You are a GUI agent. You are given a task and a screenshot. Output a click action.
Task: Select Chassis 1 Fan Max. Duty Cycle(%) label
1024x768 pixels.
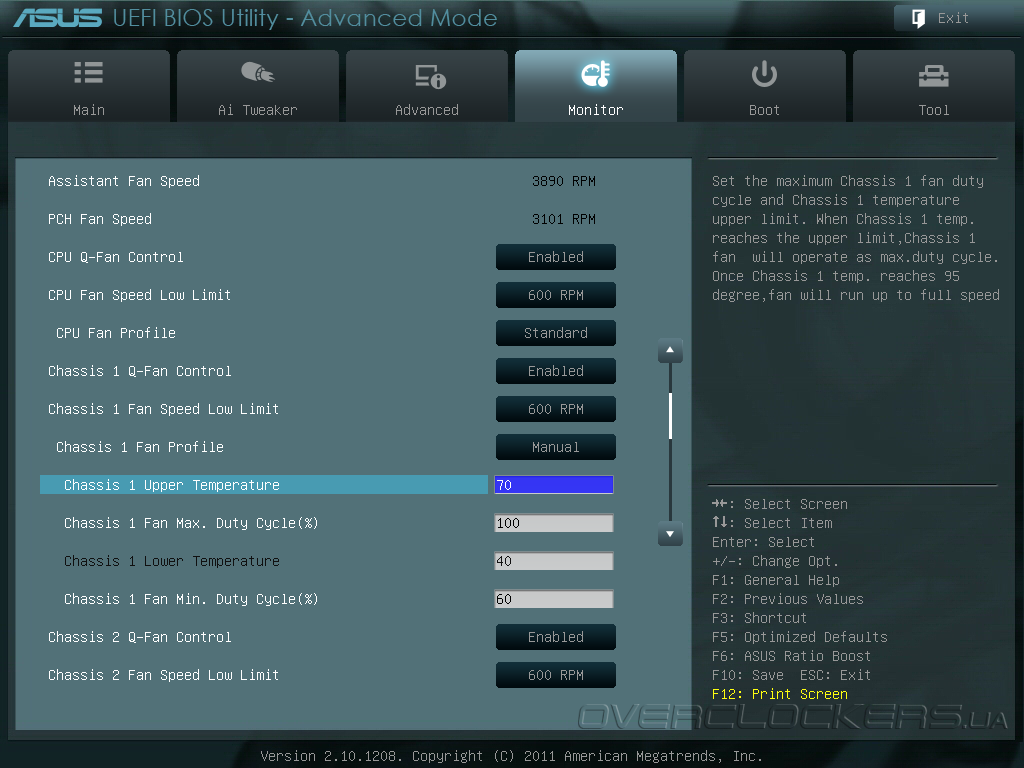tap(191, 523)
